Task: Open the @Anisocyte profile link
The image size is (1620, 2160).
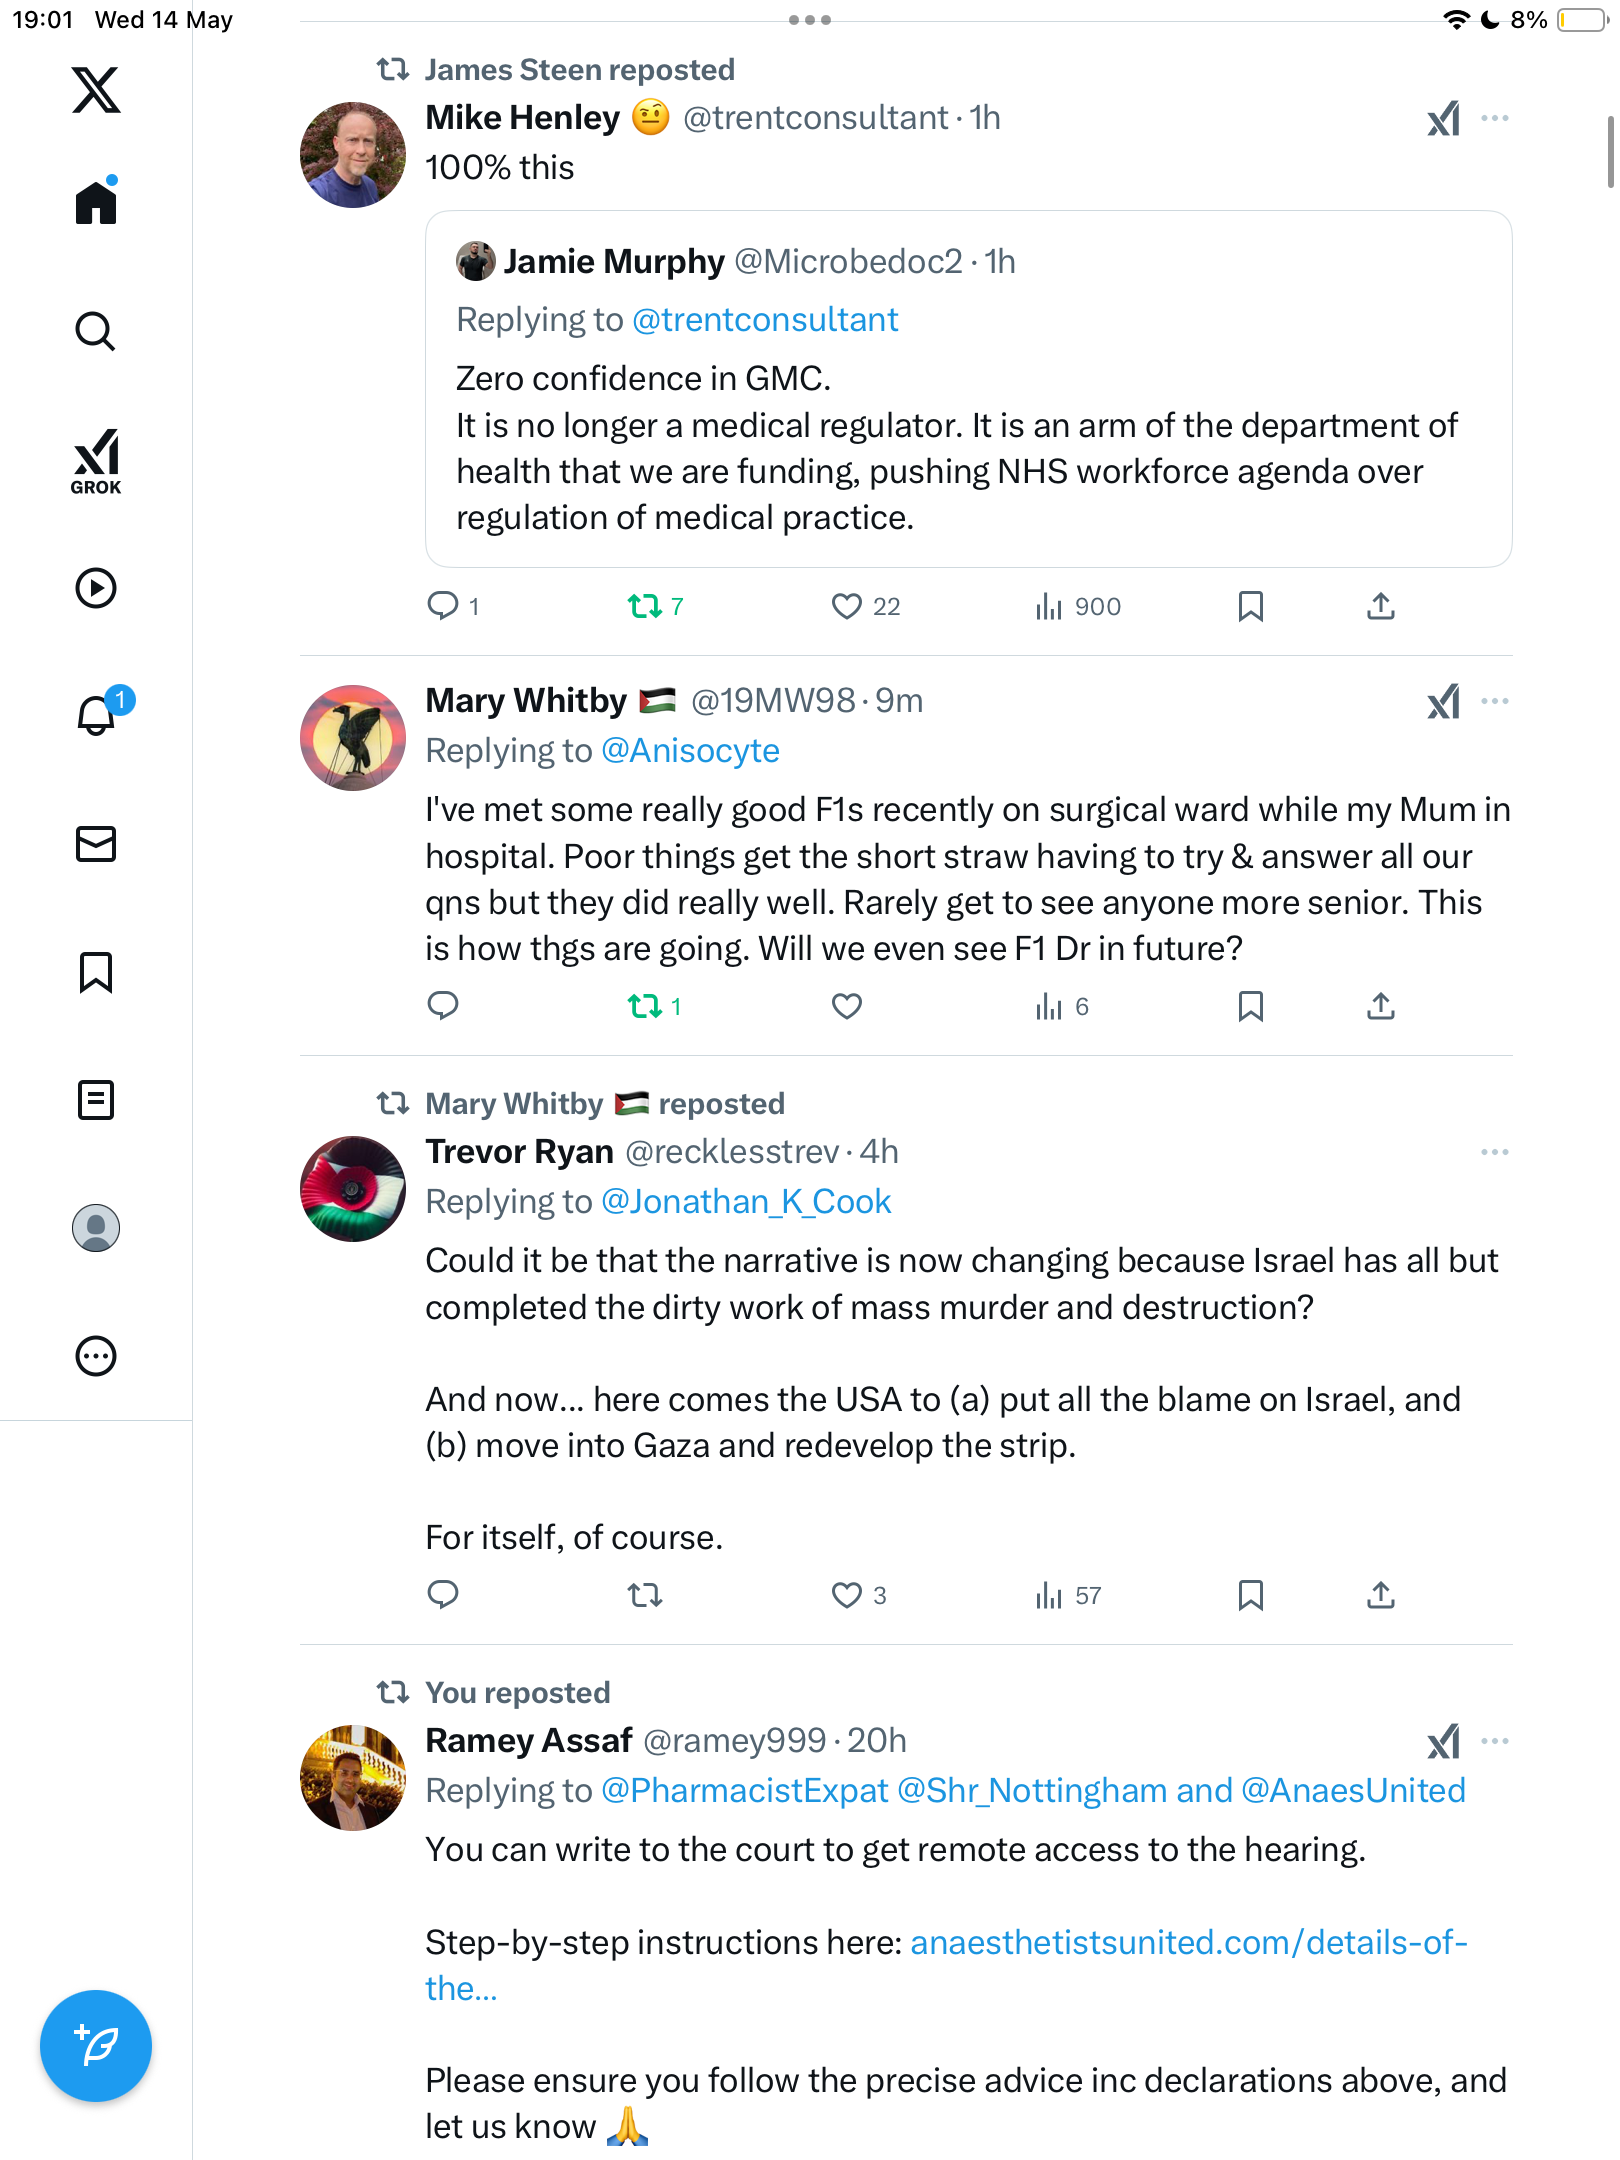Action: coord(690,751)
